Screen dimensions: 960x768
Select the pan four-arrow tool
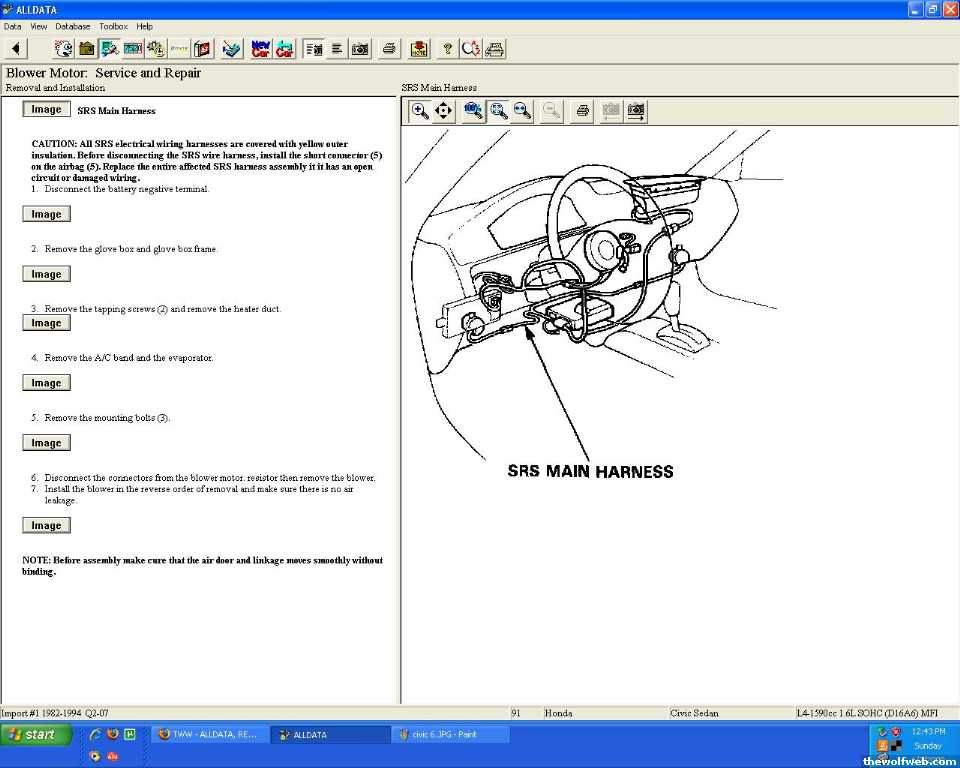coord(444,111)
